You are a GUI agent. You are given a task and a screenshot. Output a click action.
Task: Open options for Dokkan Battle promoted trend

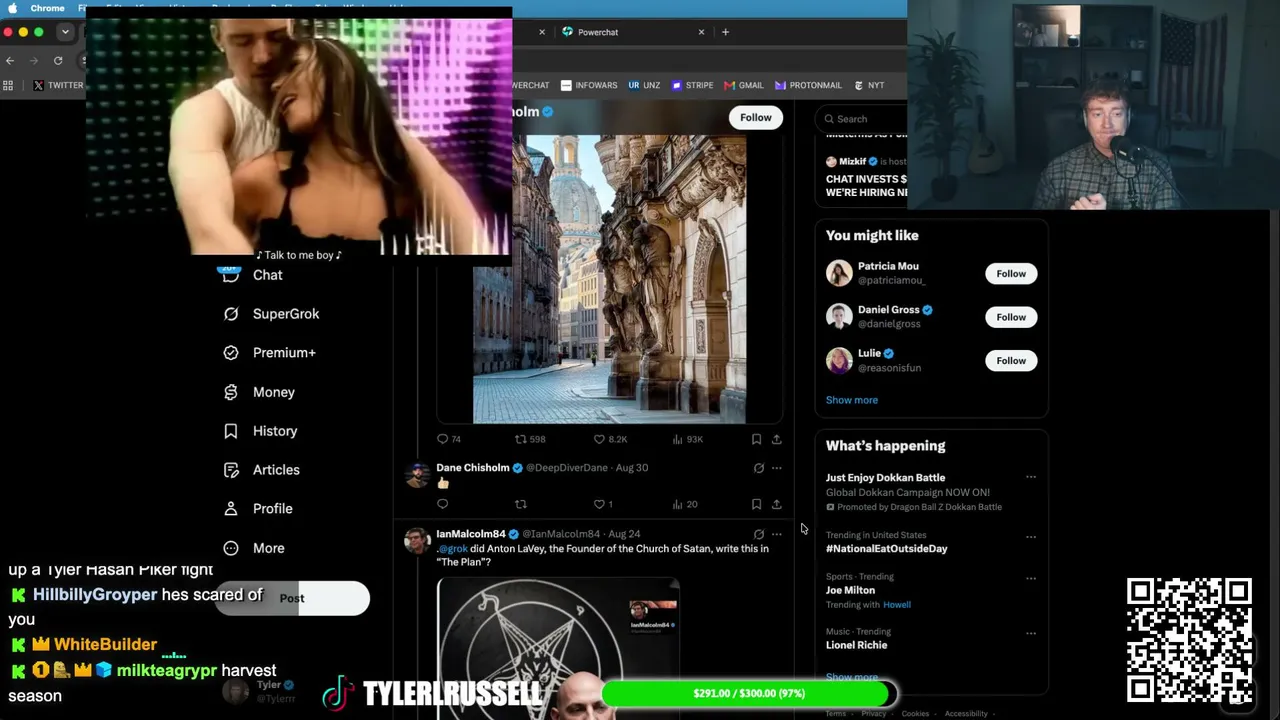pyautogui.click(x=1031, y=477)
